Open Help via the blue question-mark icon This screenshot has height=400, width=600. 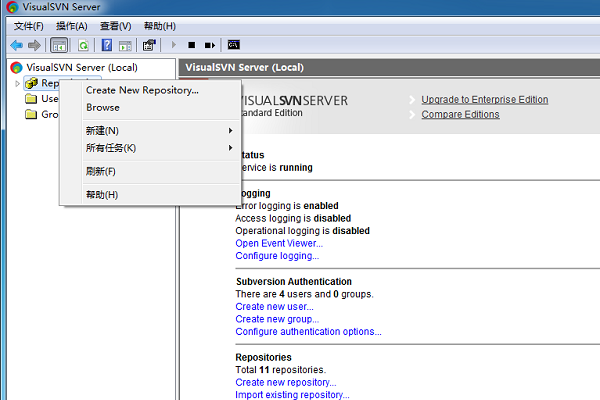coord(104,45)
